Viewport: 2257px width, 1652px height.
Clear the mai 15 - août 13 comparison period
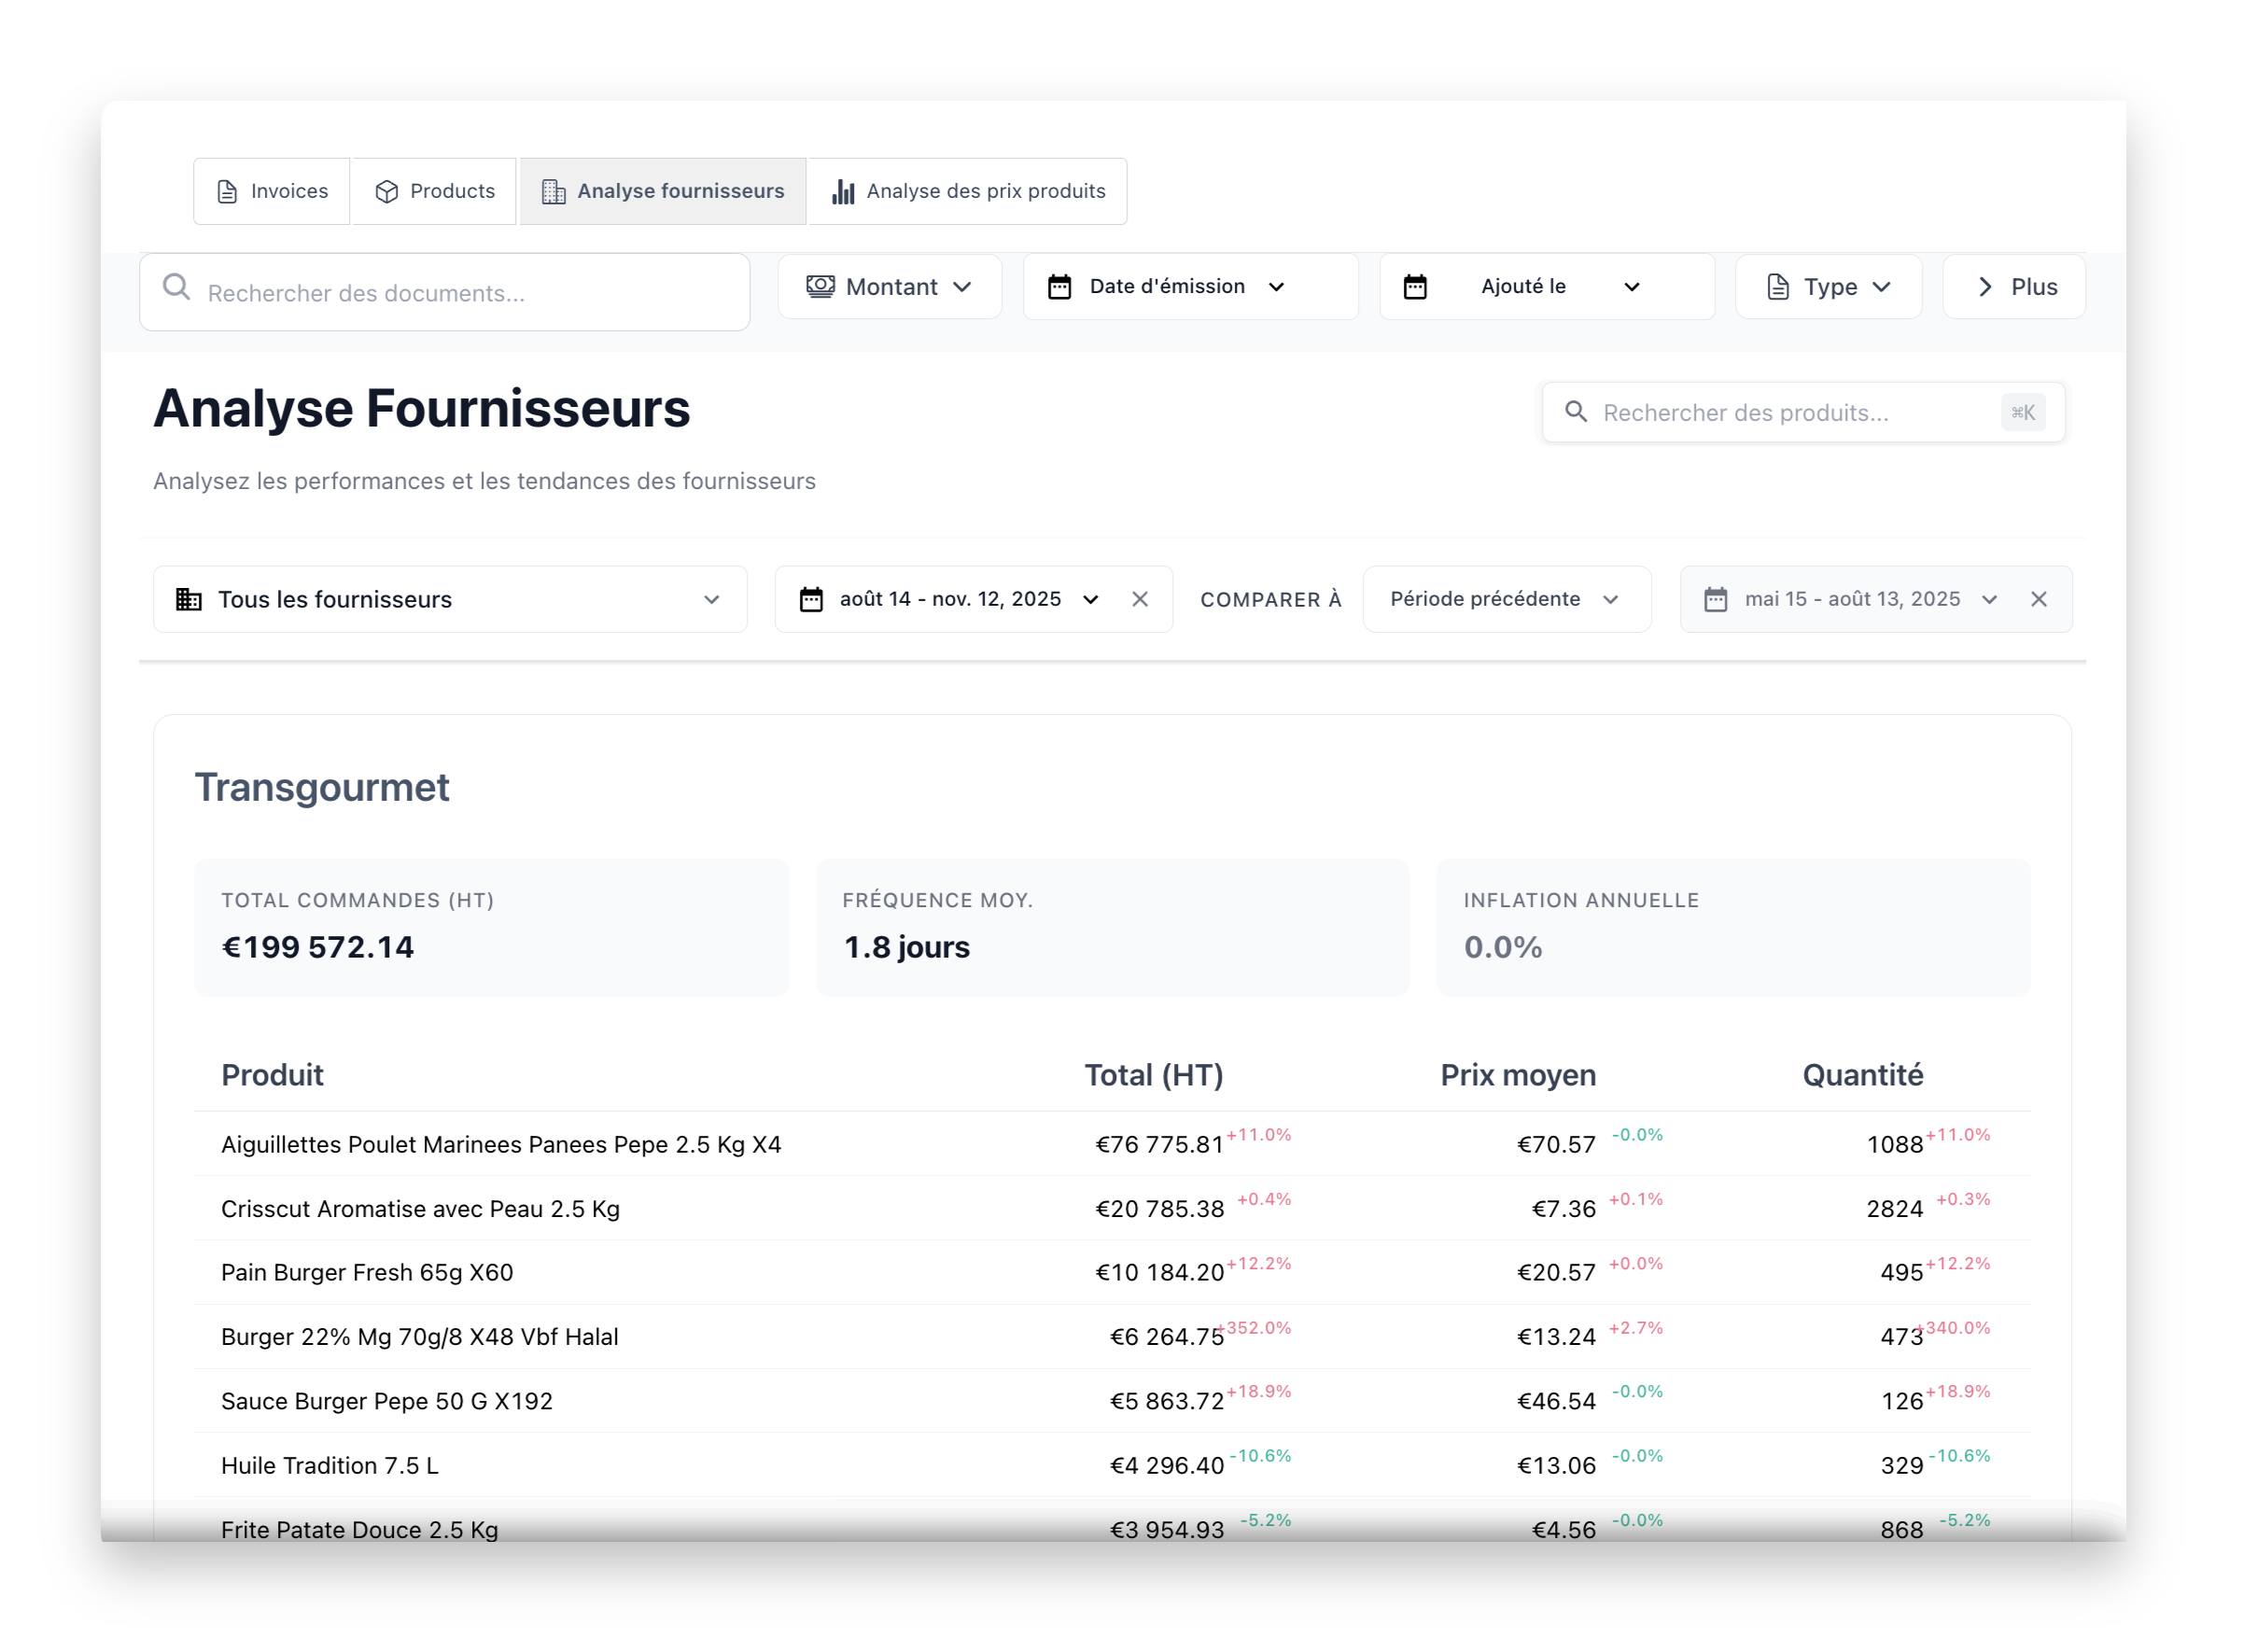click(2039, 598)
